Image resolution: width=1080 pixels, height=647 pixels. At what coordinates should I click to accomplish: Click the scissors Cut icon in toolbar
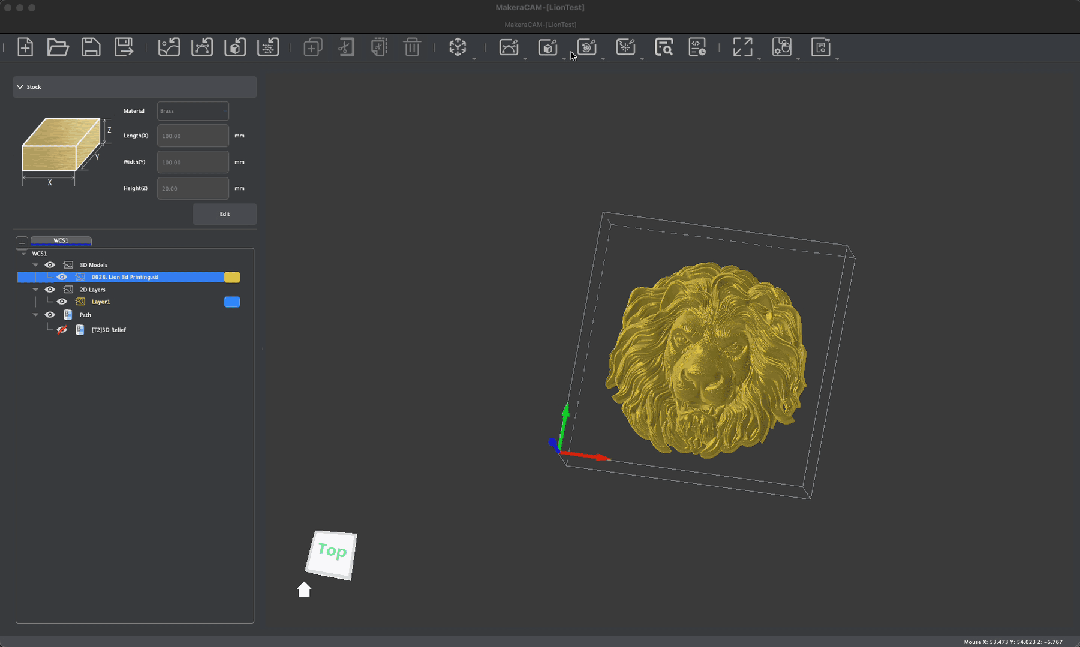[x=346, y=47]
